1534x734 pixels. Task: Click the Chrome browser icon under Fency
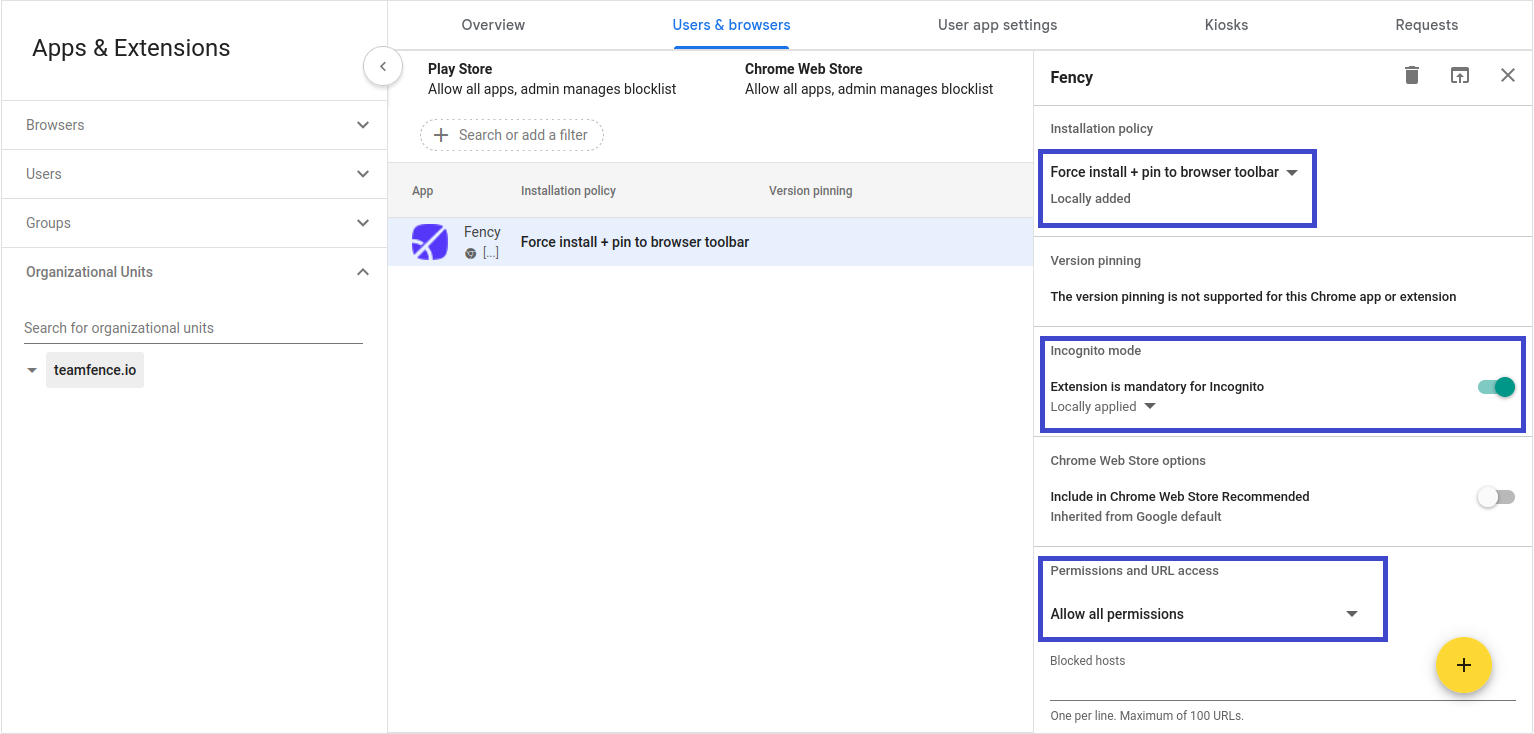pos(469,252)
